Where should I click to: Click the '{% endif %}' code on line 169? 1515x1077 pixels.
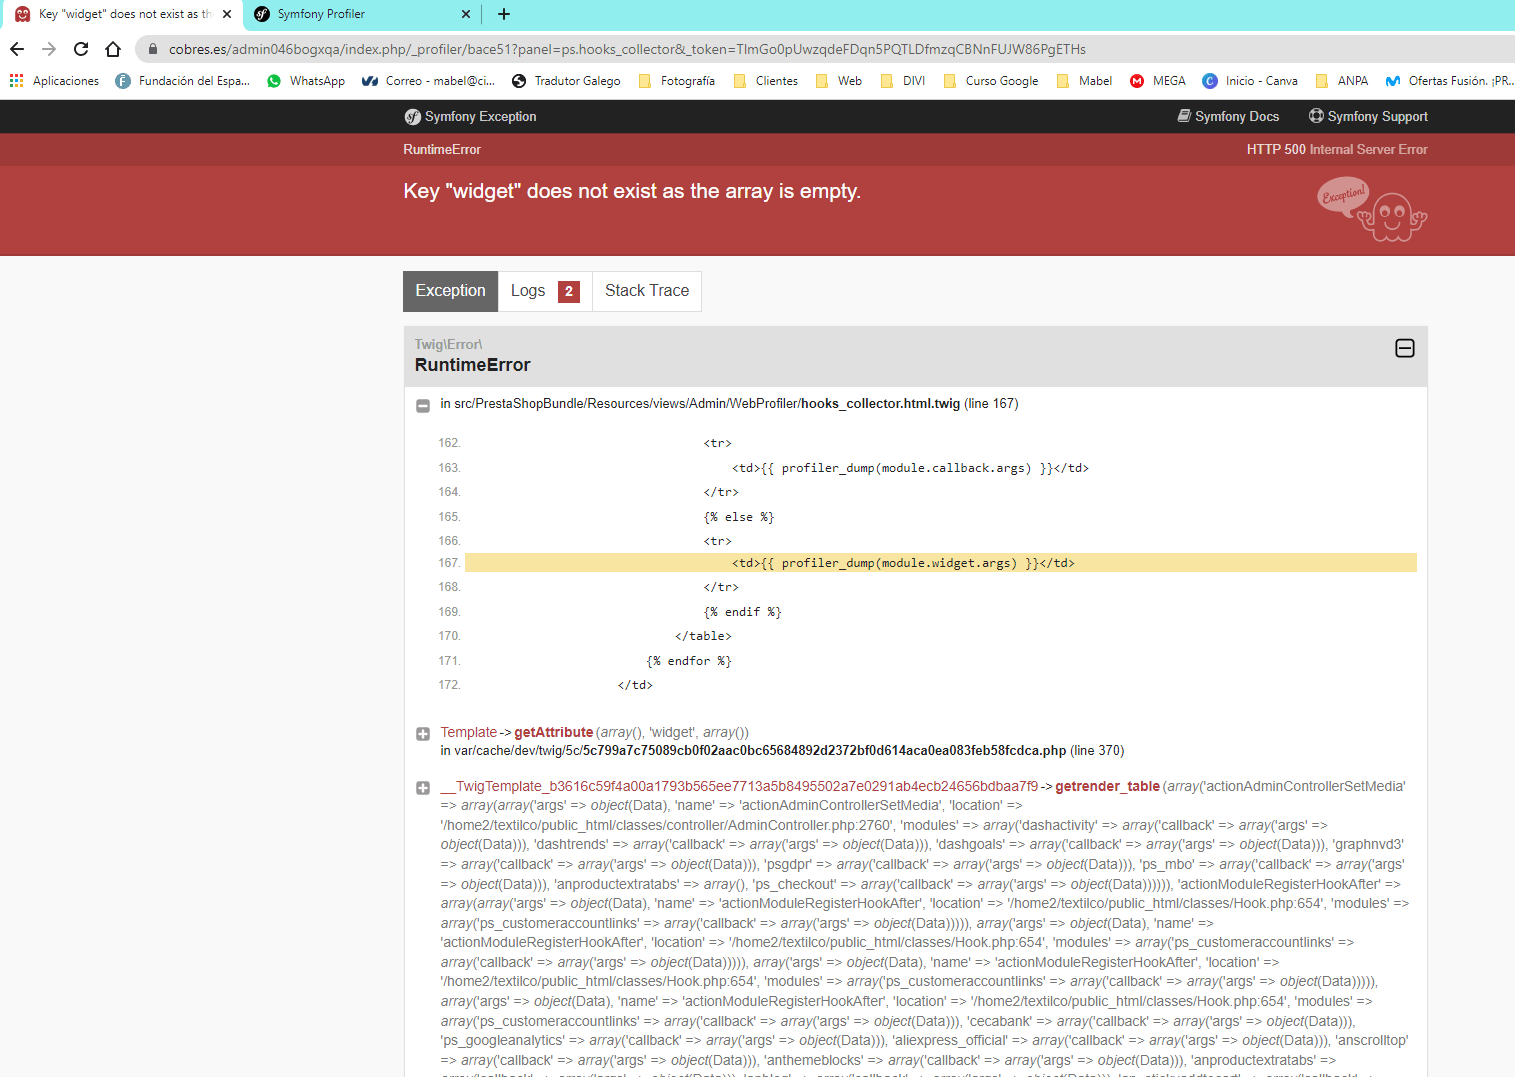pyautogui.click(x=743, y=612)
